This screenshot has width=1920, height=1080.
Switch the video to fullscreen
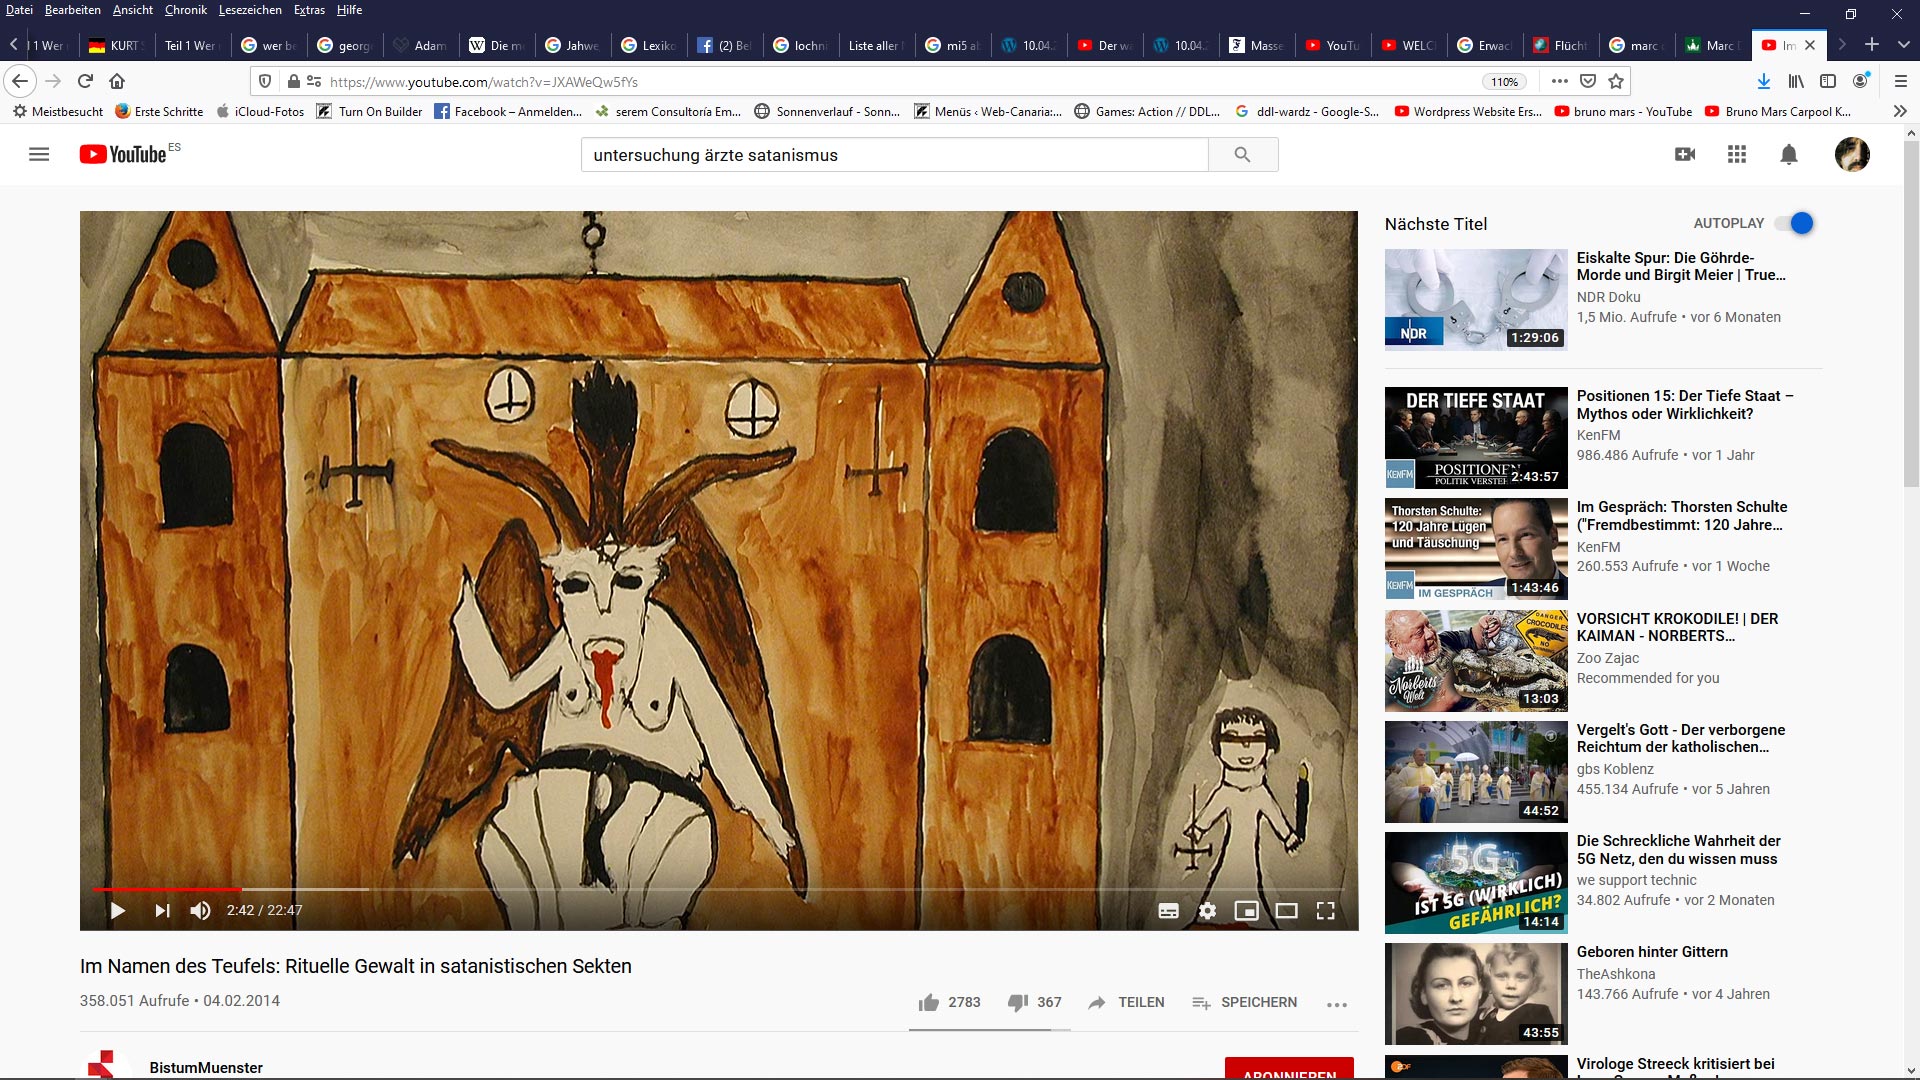click(x=1325, y=910)
